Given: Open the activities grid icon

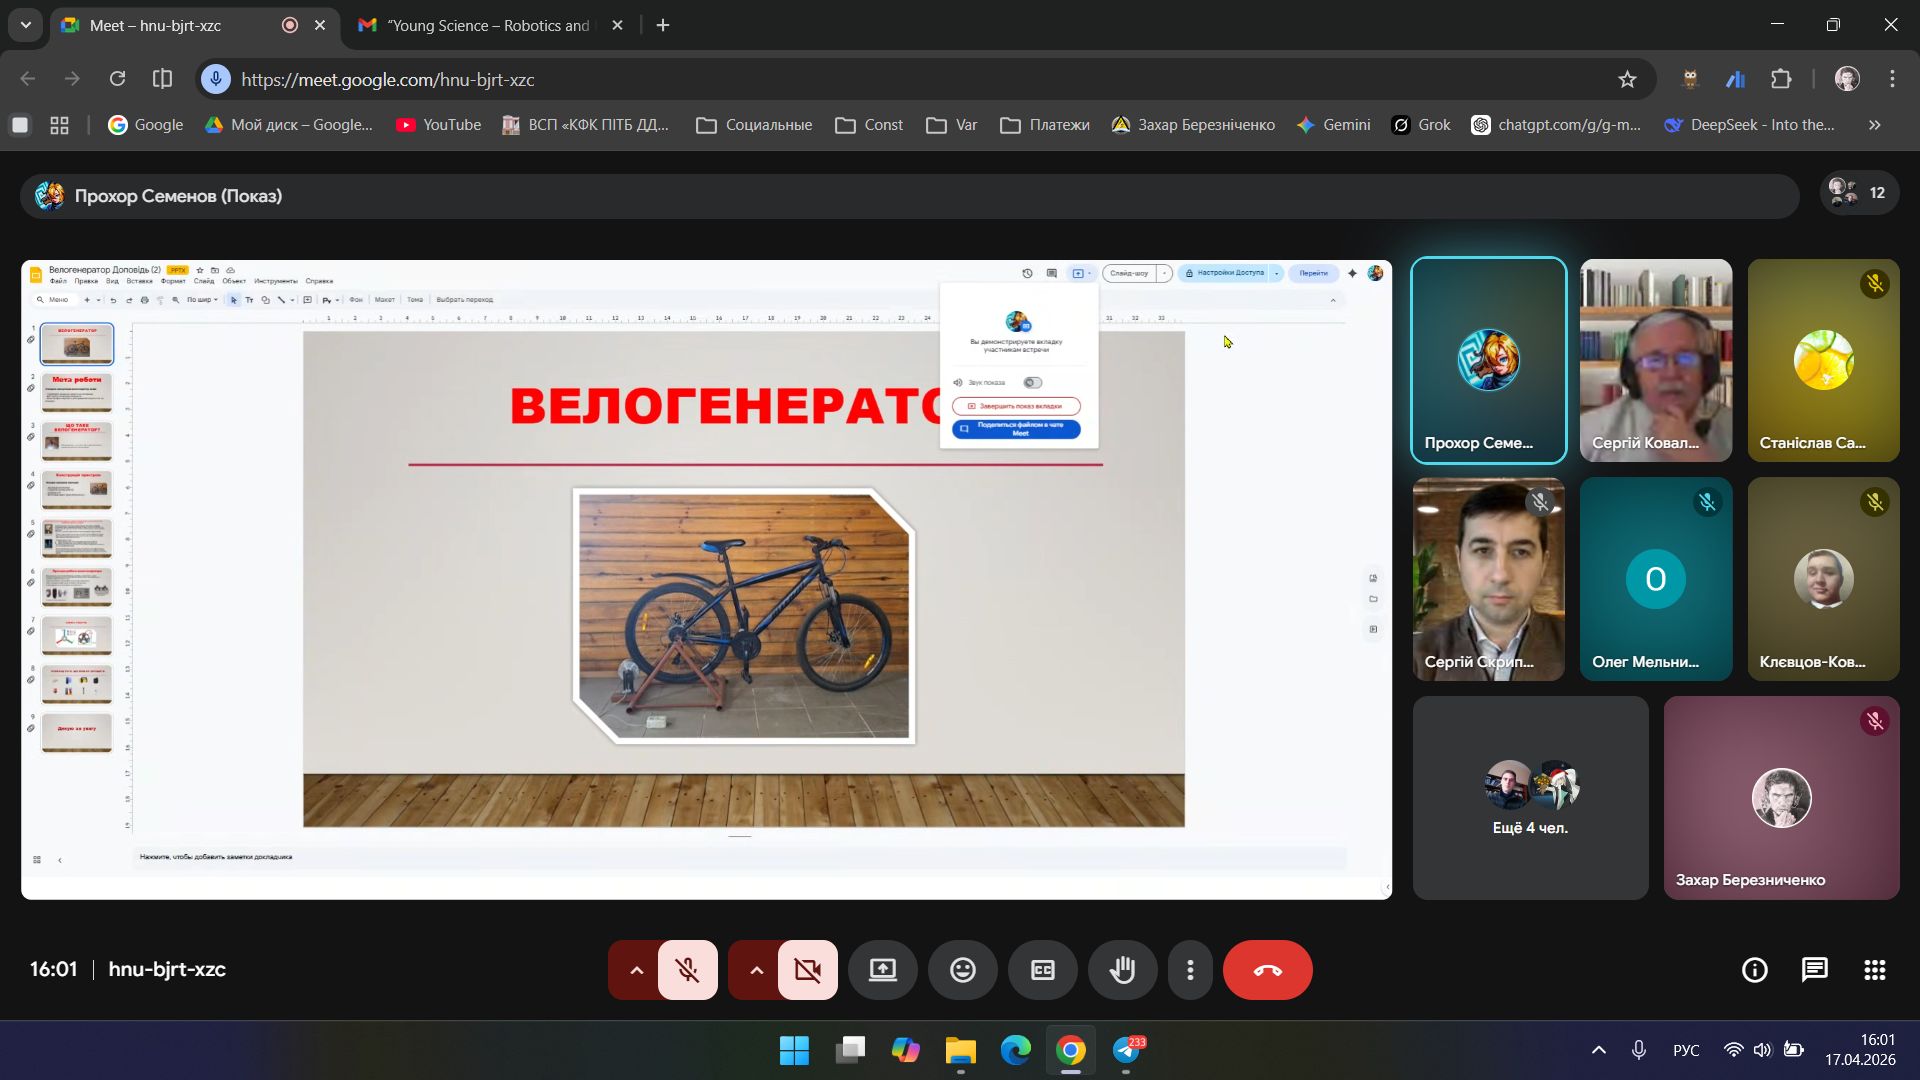Looking at the screenshot, I should click(x=1874, y=970).
